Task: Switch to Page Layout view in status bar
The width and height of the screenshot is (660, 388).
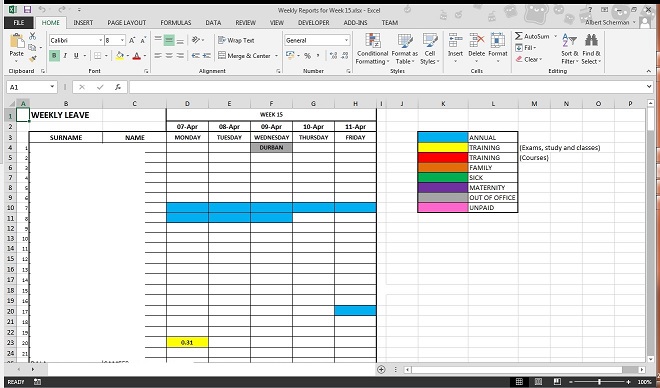Action: pyautogui.click(x=538, y=382)
